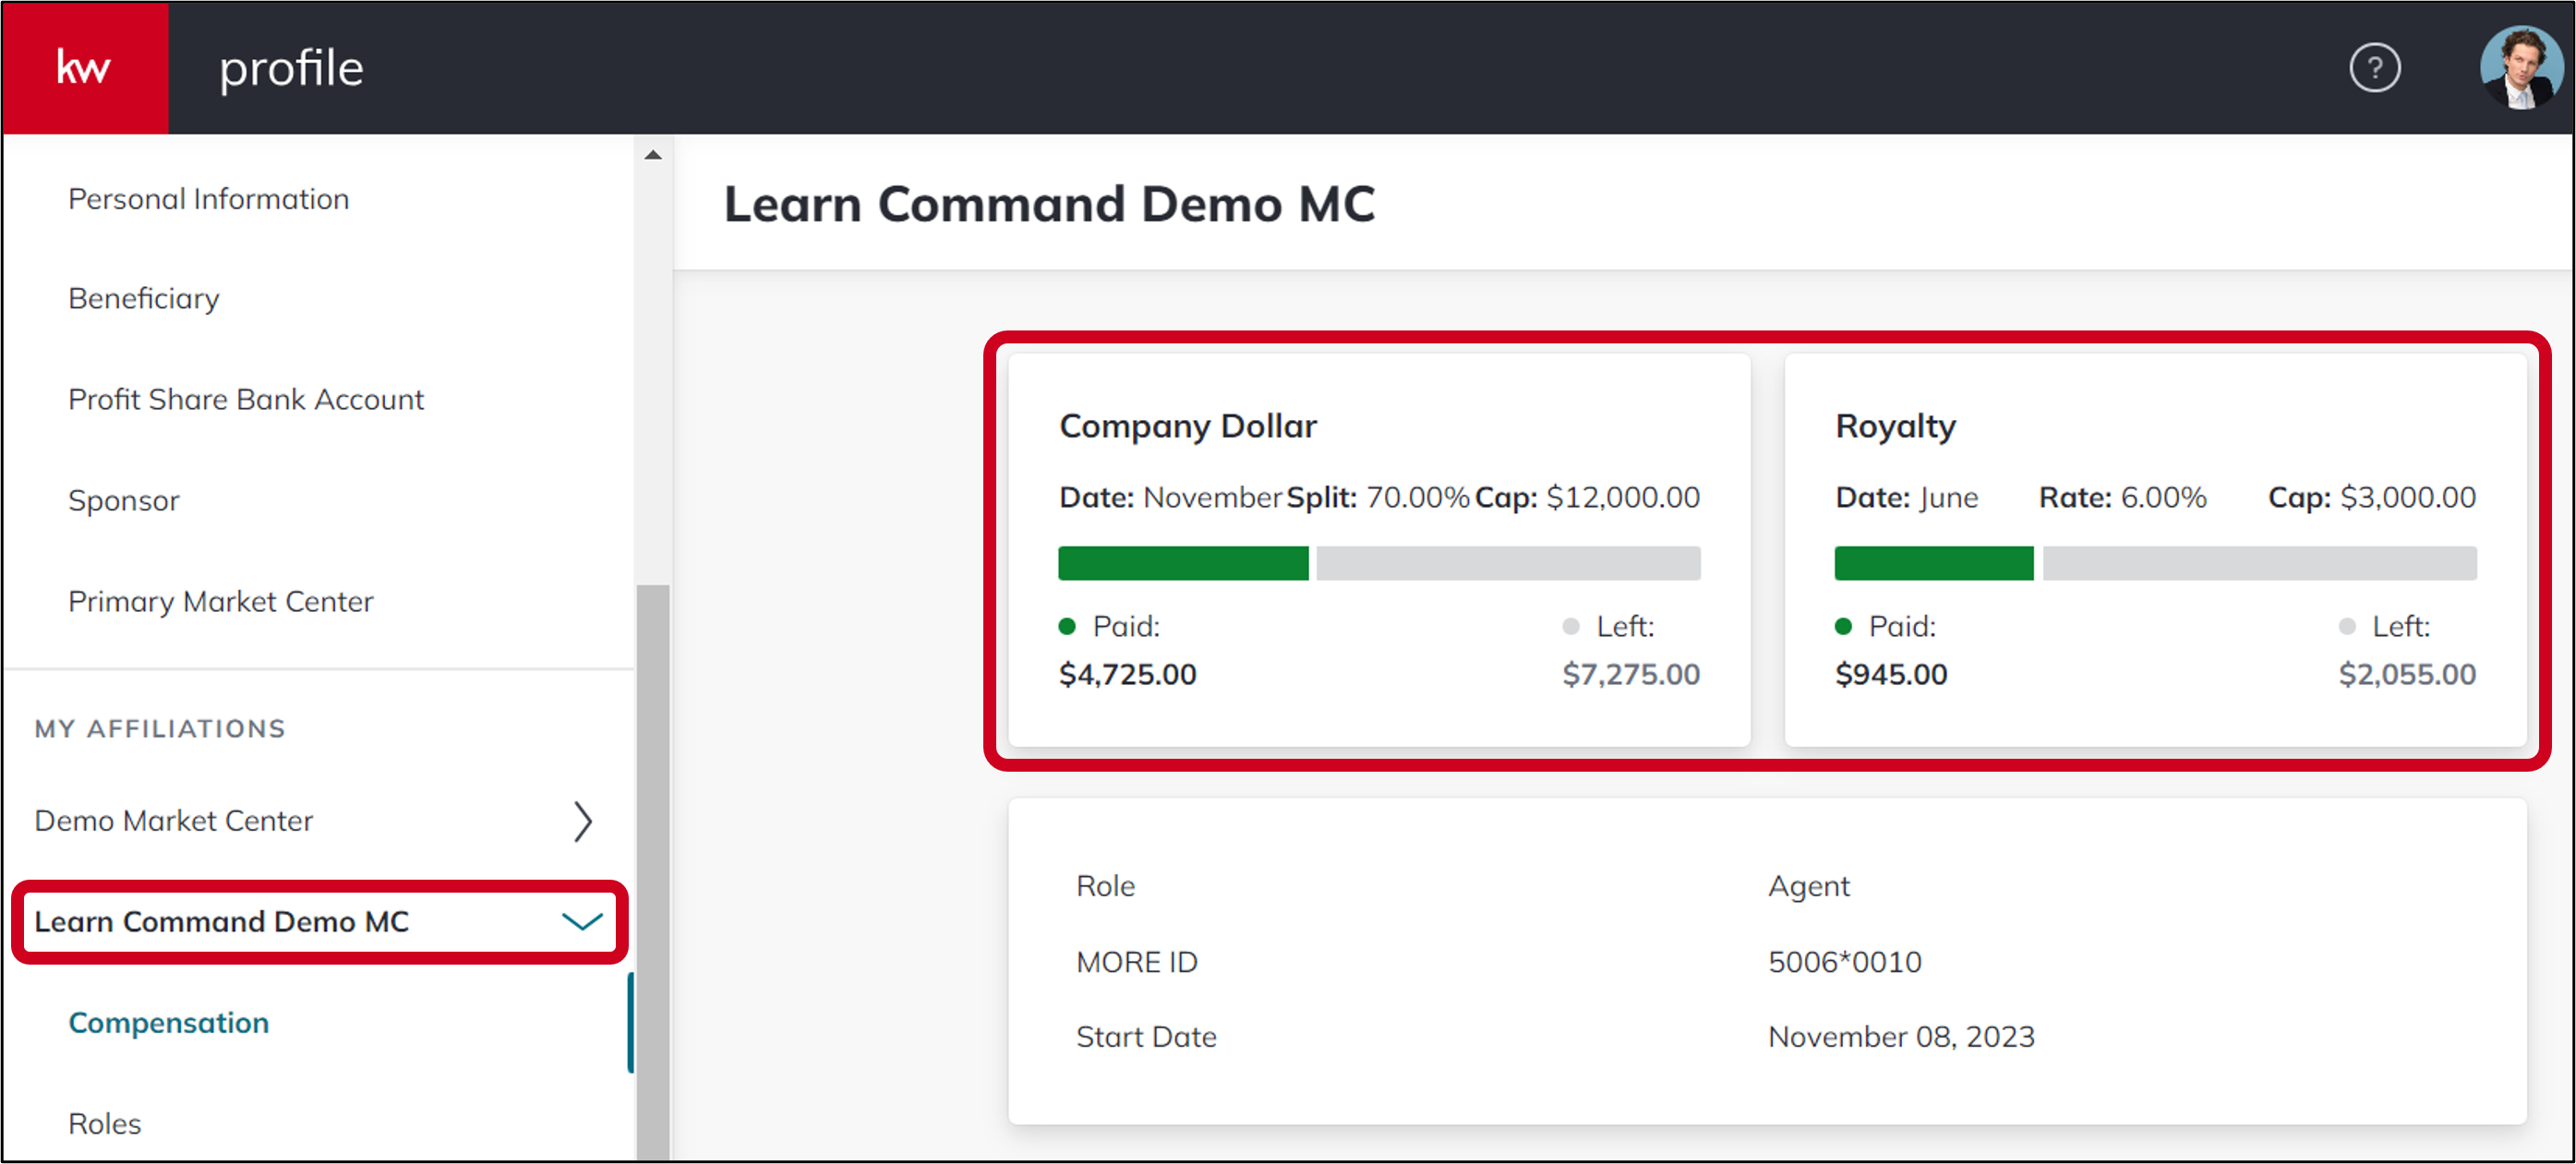Click the Rate: 6.00% value
Image resolution: width=2576 pixels, height=1164 pixels.
coord(2122,497)
